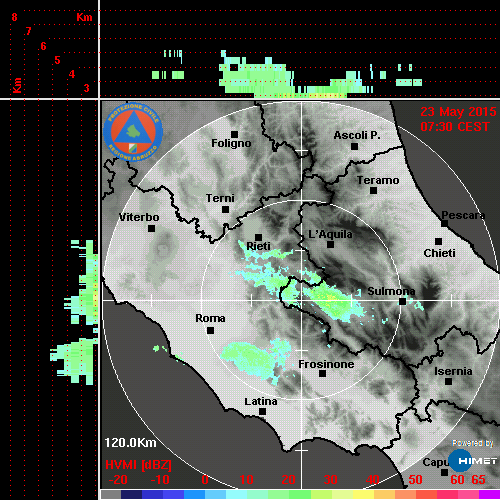The width and height of the screenshot is (500, 500).
Task: Click the 40 dBZ scale value
Action: (x=373, y=480)
